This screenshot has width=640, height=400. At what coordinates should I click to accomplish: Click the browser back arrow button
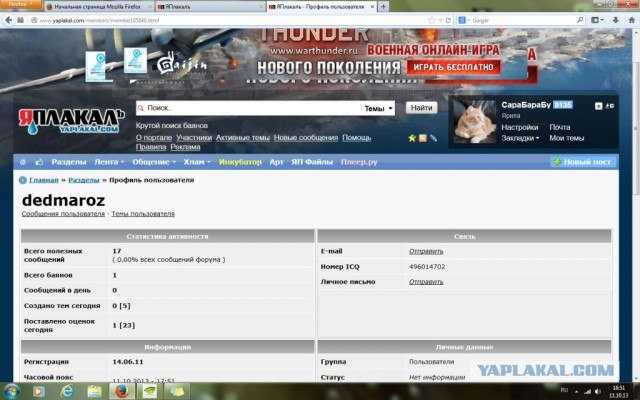(x=8, y=20)
